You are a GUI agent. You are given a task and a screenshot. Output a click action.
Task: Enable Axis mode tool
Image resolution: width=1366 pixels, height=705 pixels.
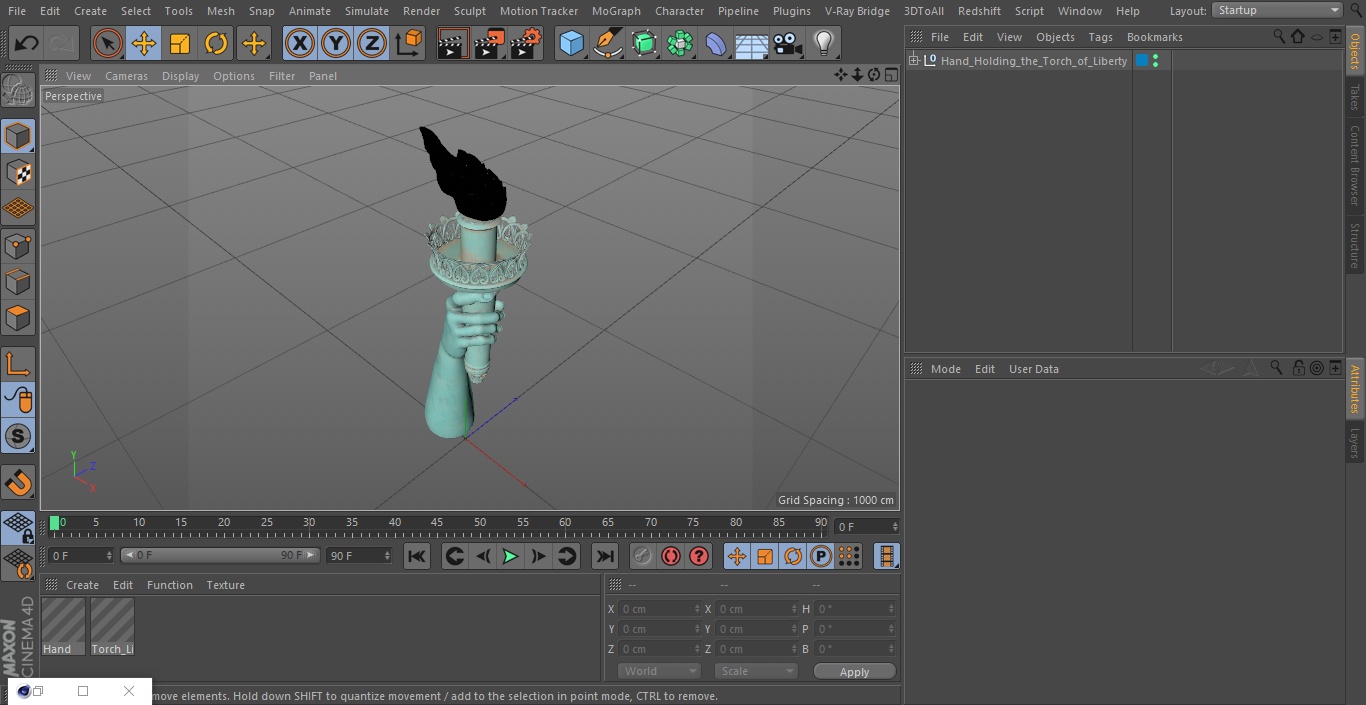tap(18, 364)
